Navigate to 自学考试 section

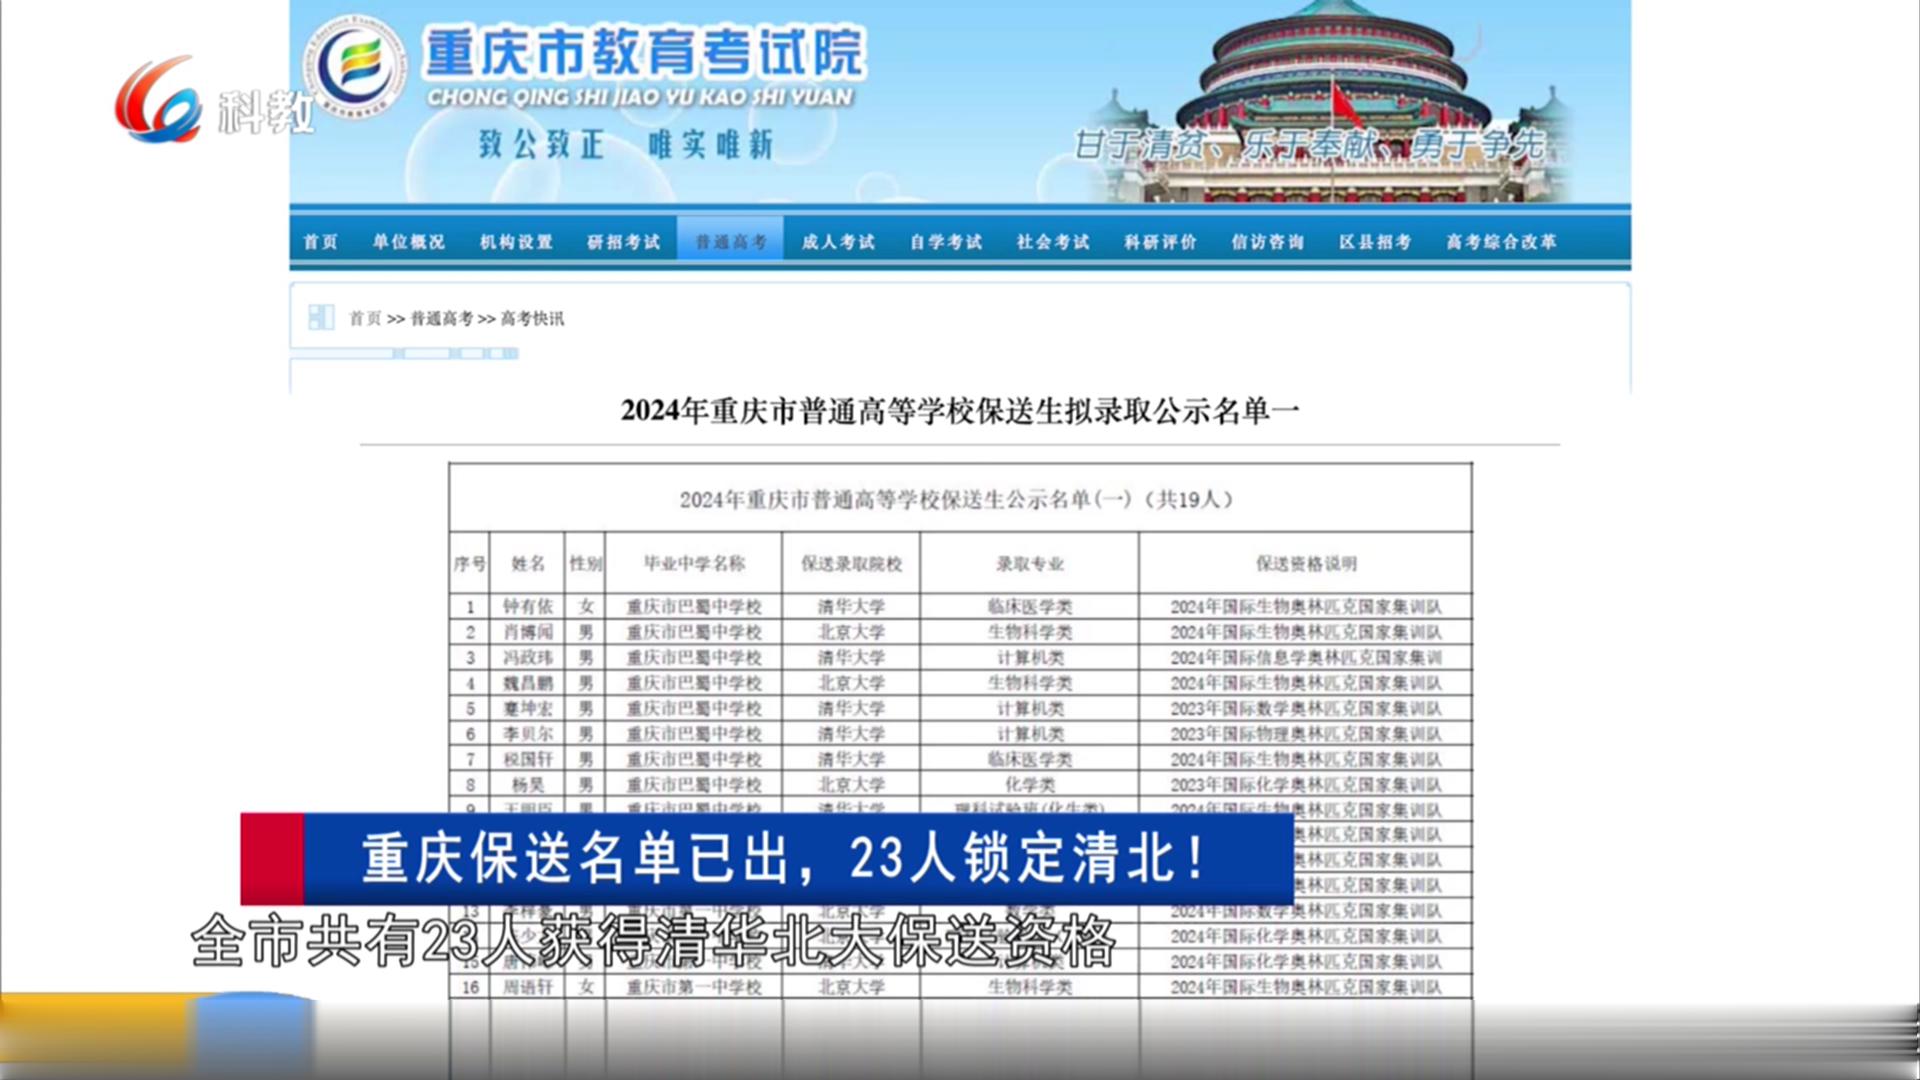coord(945,242)
